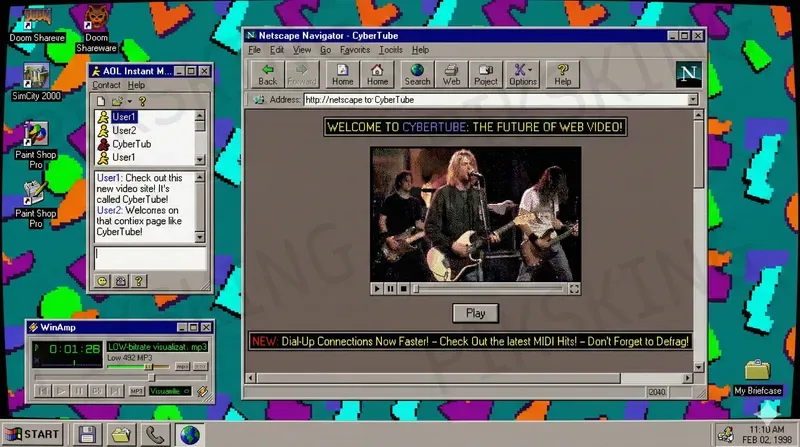Open Doom Shareve desktop icon with DOOM logo
This screenshot has width=800, height=447.
pos(37,26)
